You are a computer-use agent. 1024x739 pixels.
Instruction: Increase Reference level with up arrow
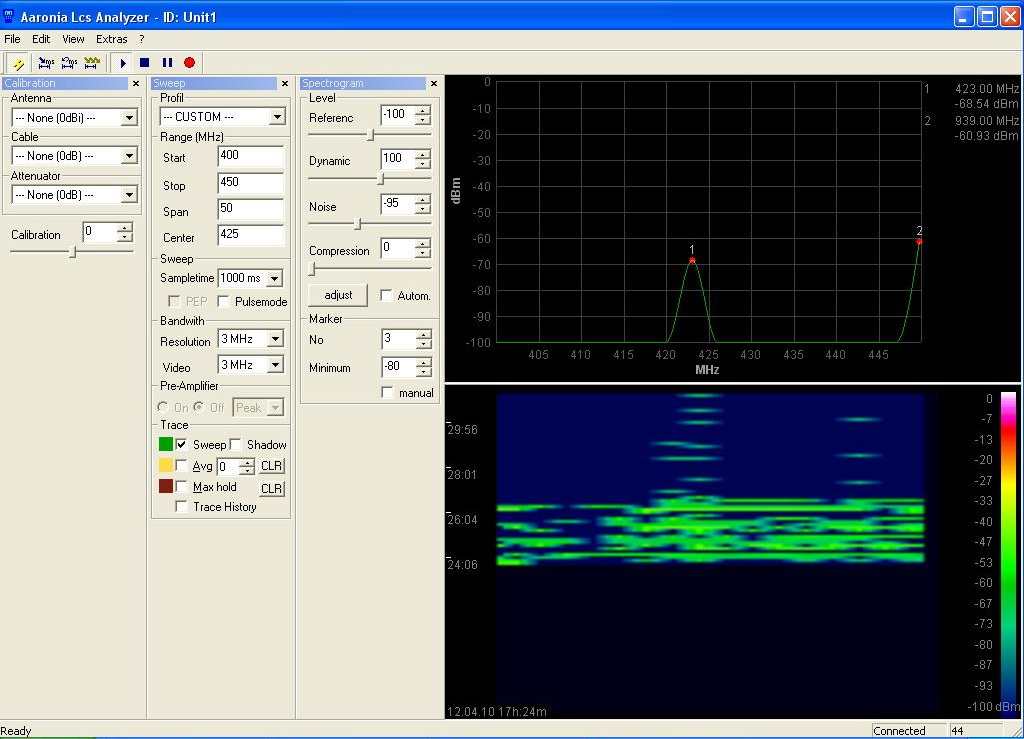[423, 110]
